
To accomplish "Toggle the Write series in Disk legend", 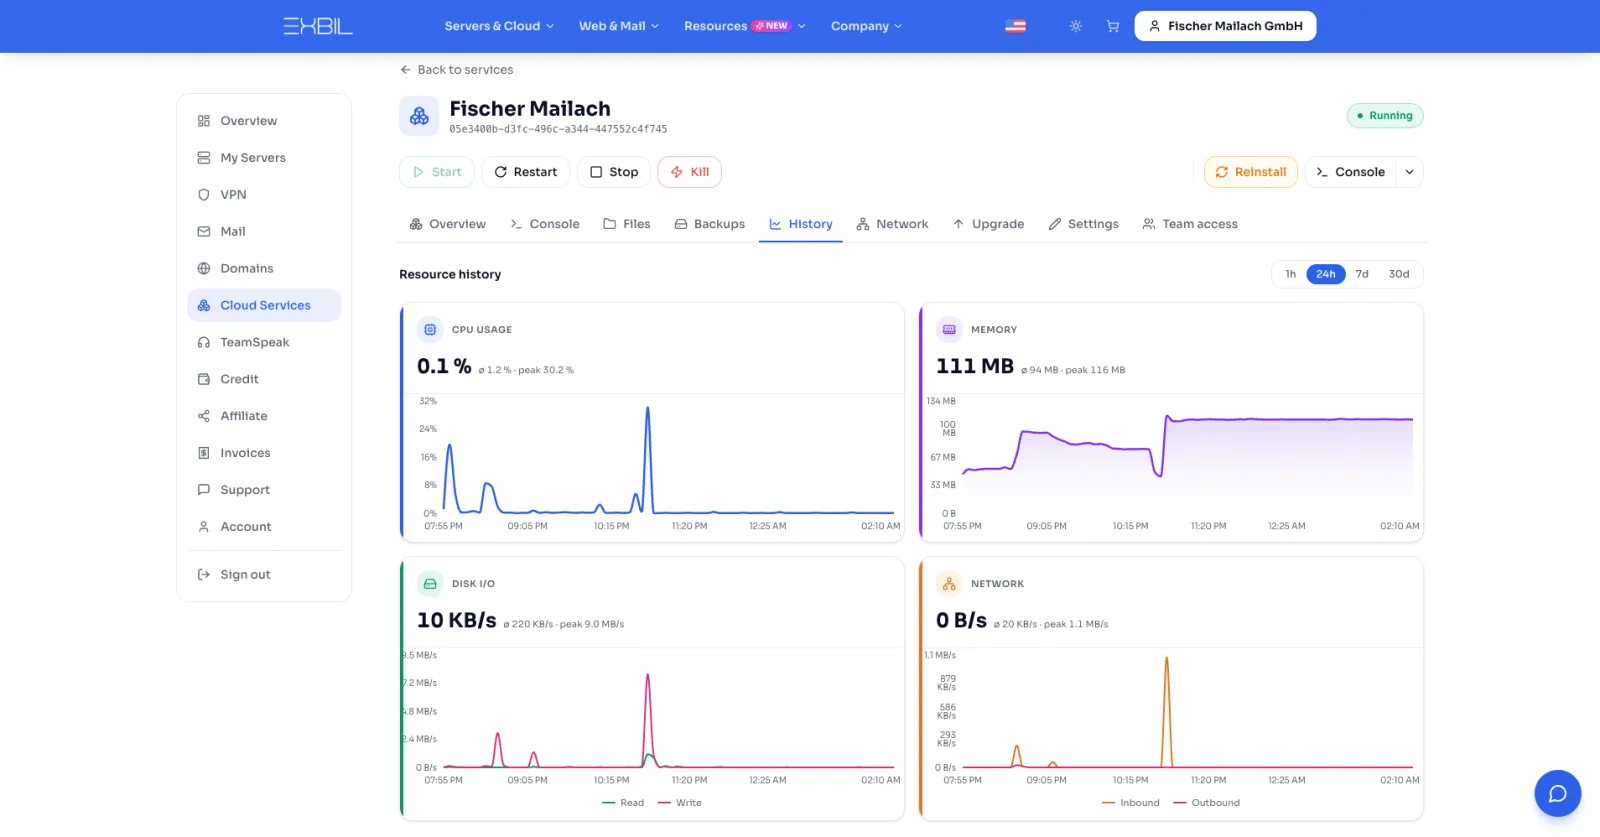I will click(680, 803).
